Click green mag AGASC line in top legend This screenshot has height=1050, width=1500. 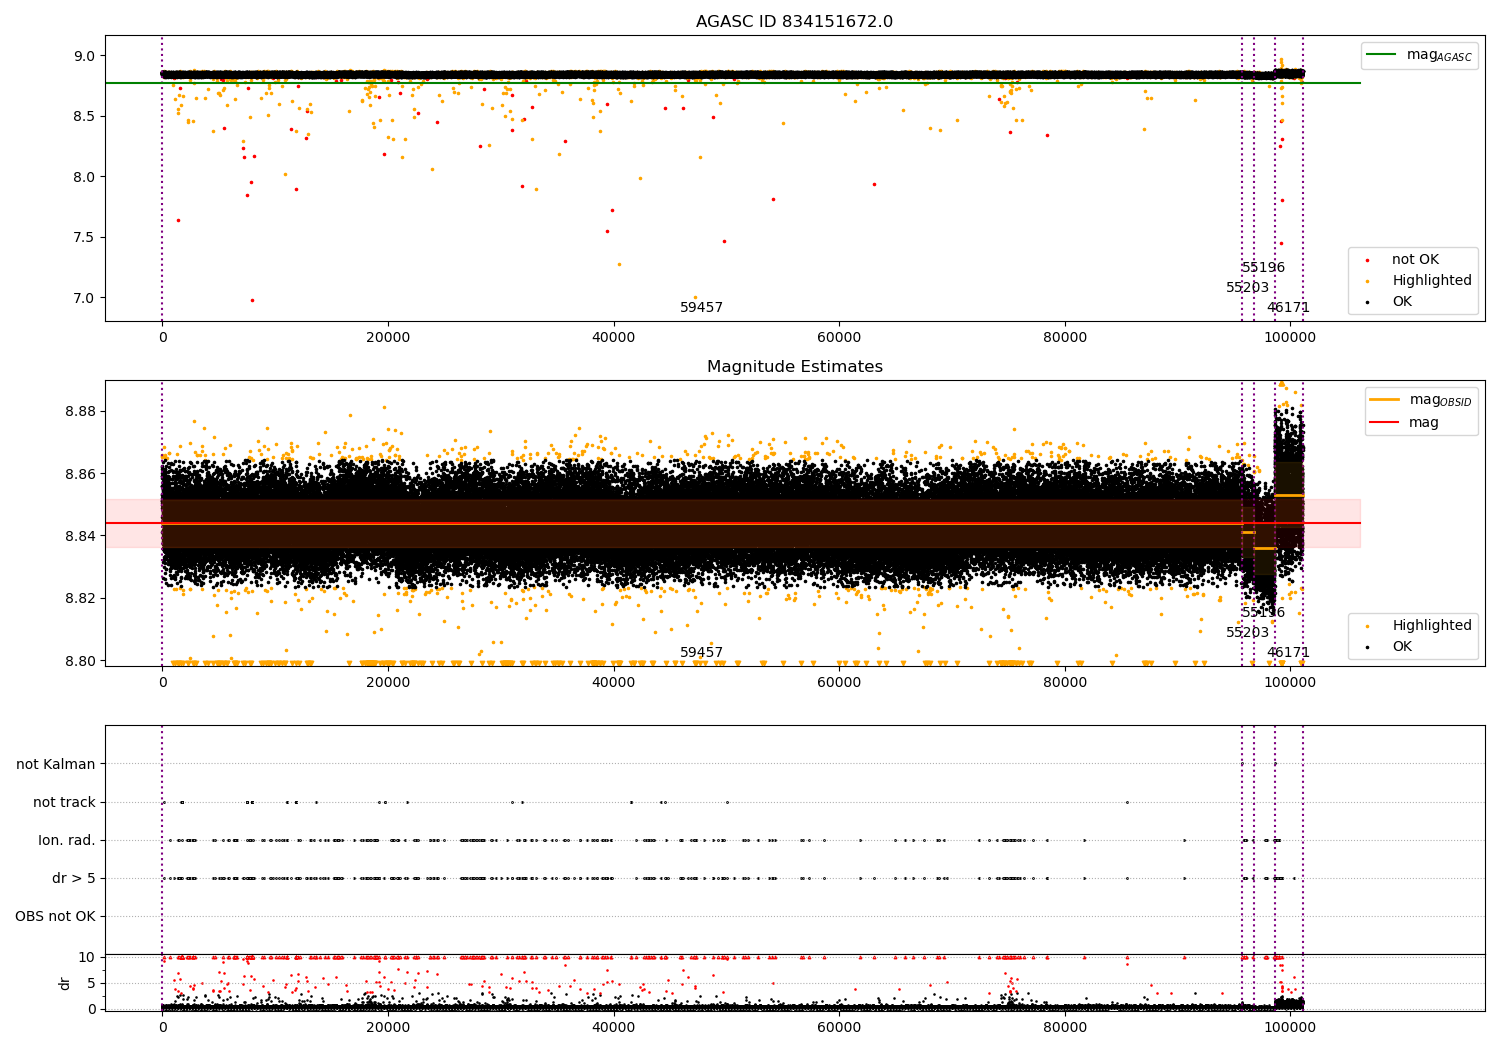[x=1383, y=55]
